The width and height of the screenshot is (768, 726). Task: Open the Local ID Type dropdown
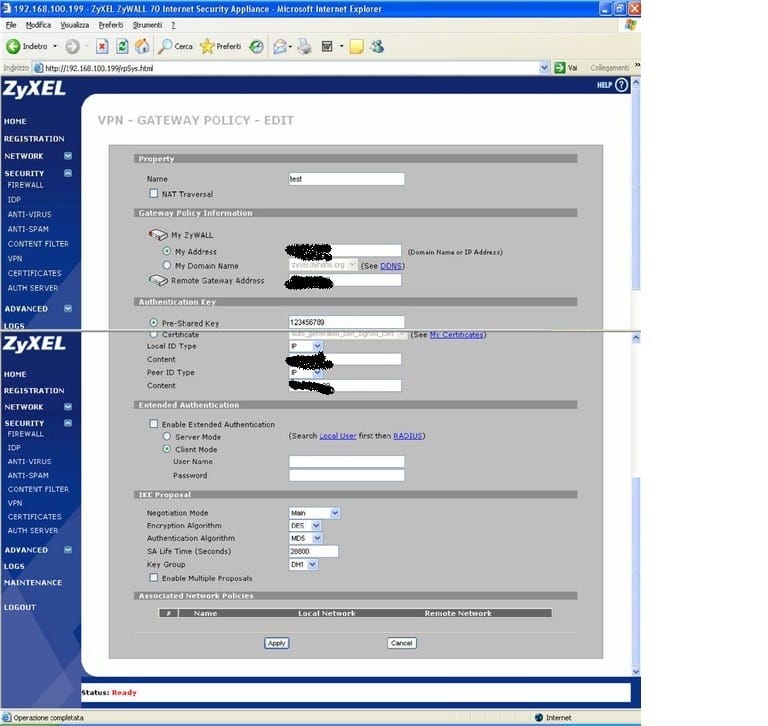pyautogui.click(x=306, y=346)
